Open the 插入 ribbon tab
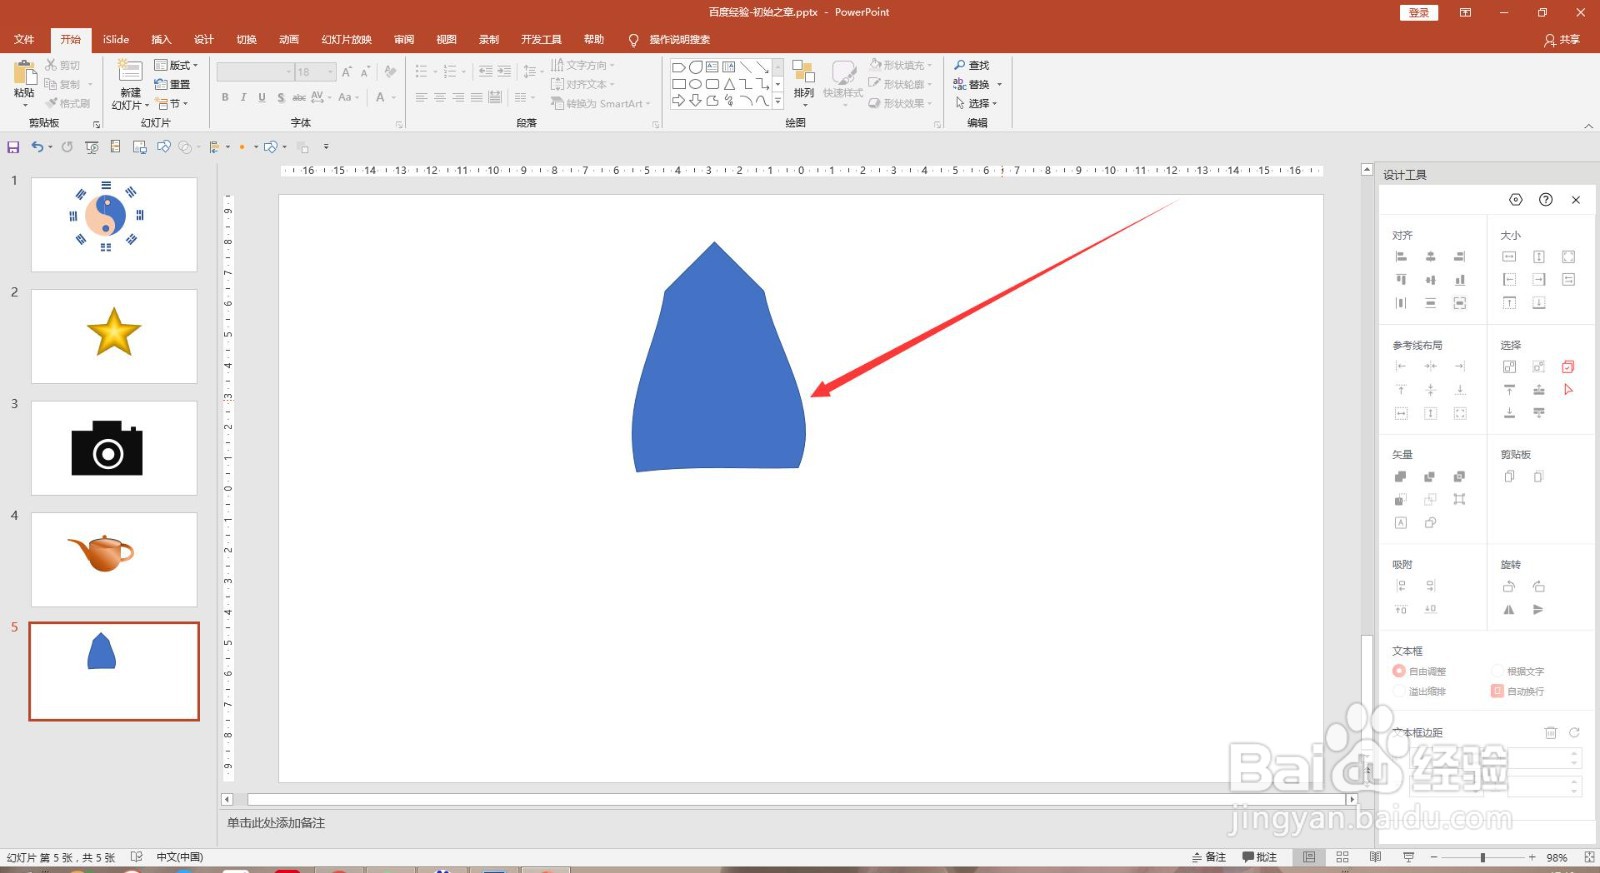1600x873 pixels. (x=161, y=40)
